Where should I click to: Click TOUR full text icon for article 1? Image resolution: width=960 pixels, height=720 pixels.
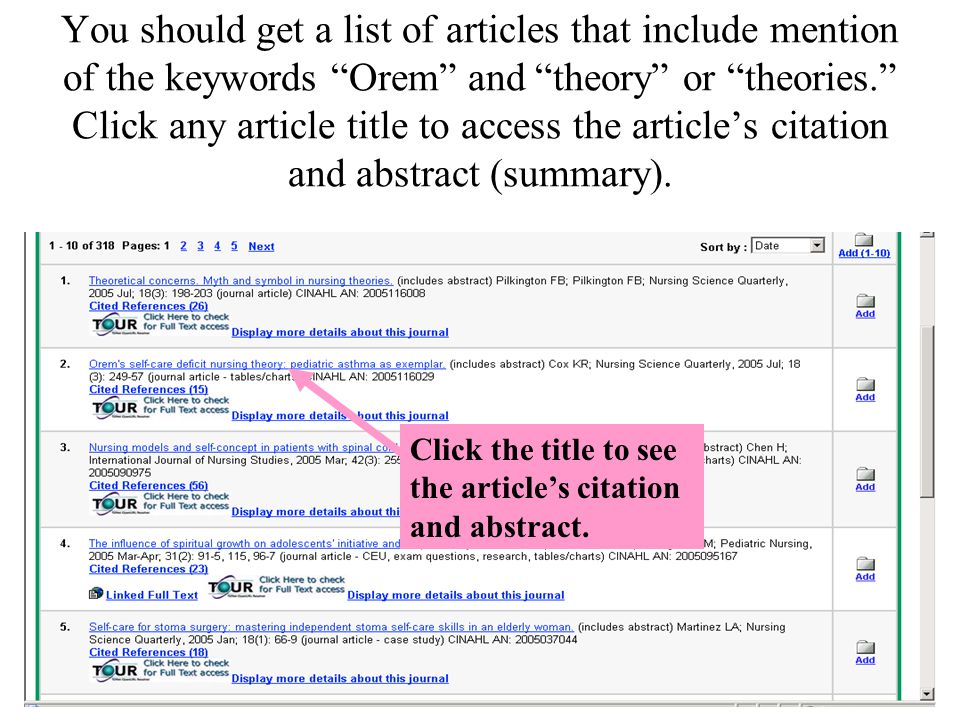click(160, 324)
